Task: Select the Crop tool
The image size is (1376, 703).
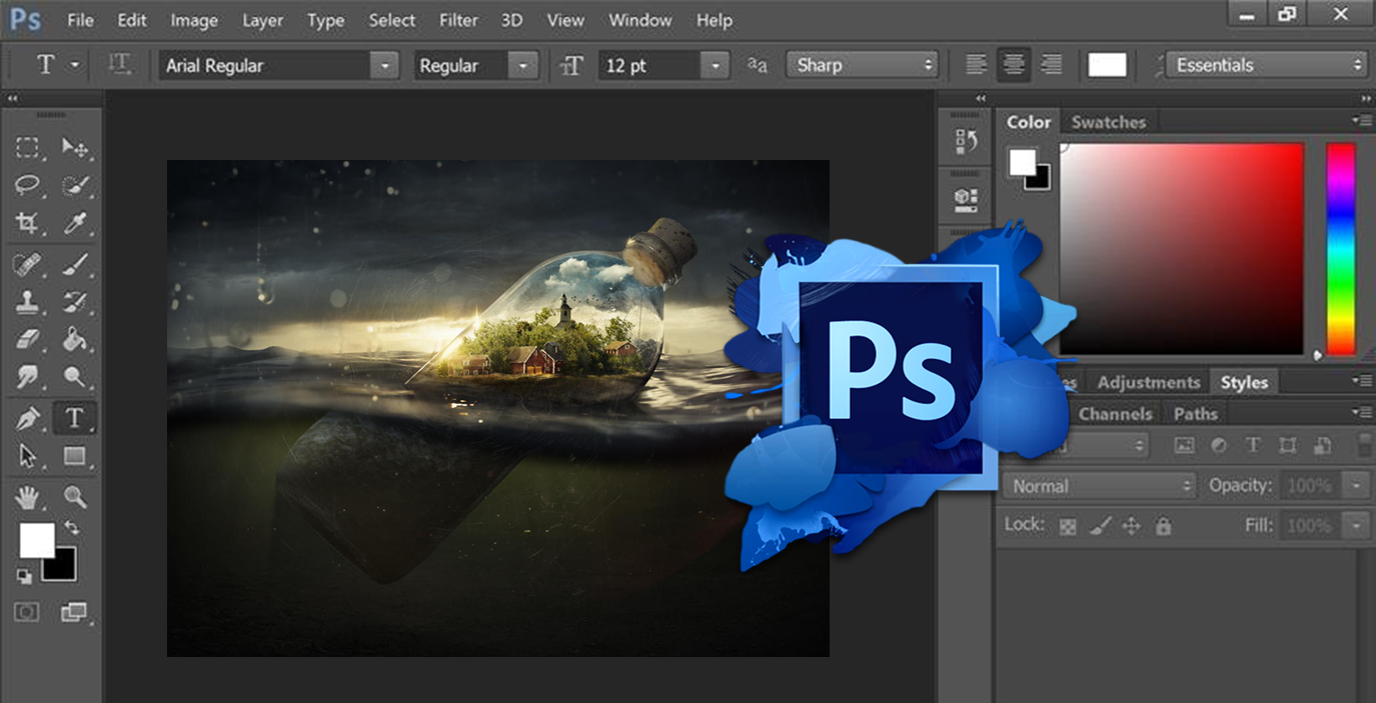Action: tap(27, 223)
